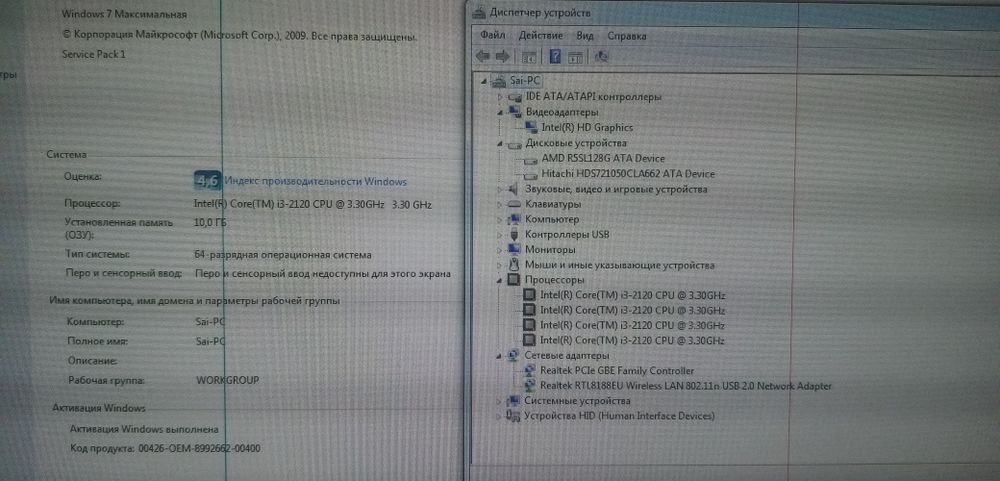Viewport: 1000px width, 481px height.
Task: Click the Hitachi HDS721050CLA662 disk icon
Action: pyautogui.click(x=531, y=174)
